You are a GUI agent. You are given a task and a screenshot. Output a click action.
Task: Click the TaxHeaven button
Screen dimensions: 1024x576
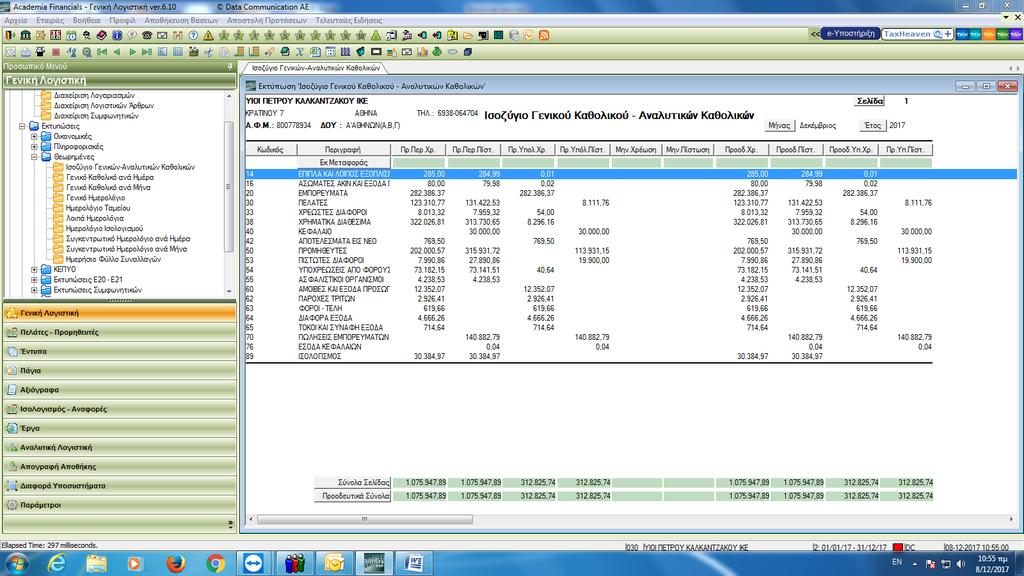[x=917, y=34]
